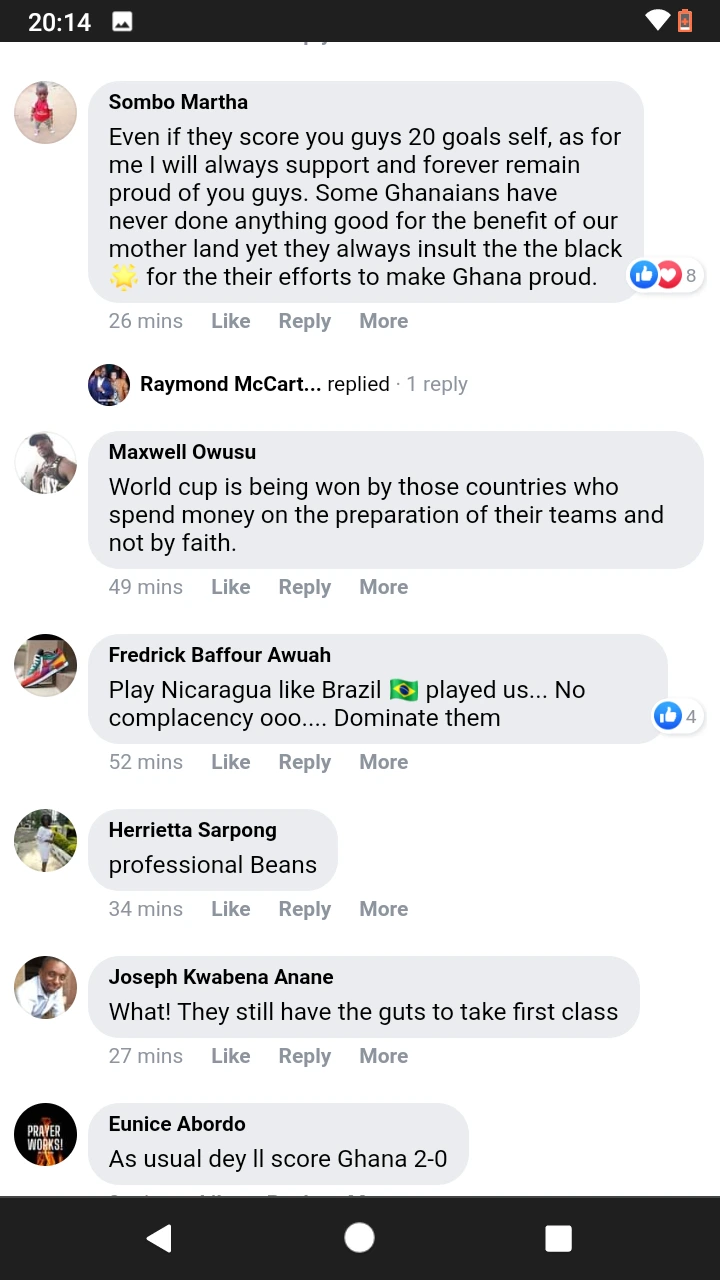Open recent apps square icon
720x1280 pixels.
[x=558, y=1238]
